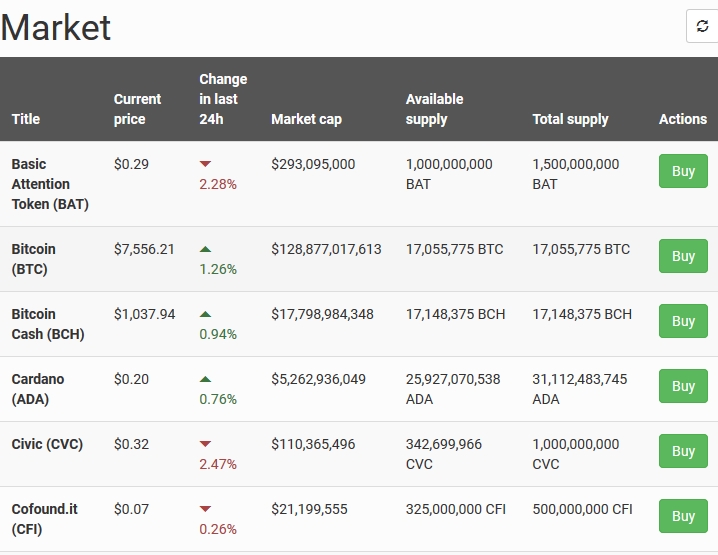Sort by Current price column header
This screenshot has height=555, width=718.
coord(137,109)
